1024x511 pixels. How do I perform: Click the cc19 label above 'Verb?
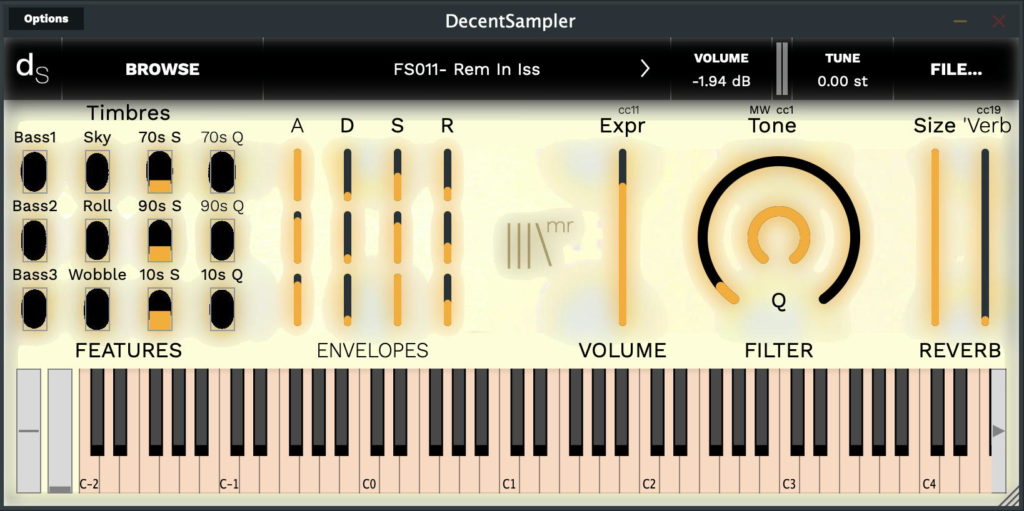point(988,110)
